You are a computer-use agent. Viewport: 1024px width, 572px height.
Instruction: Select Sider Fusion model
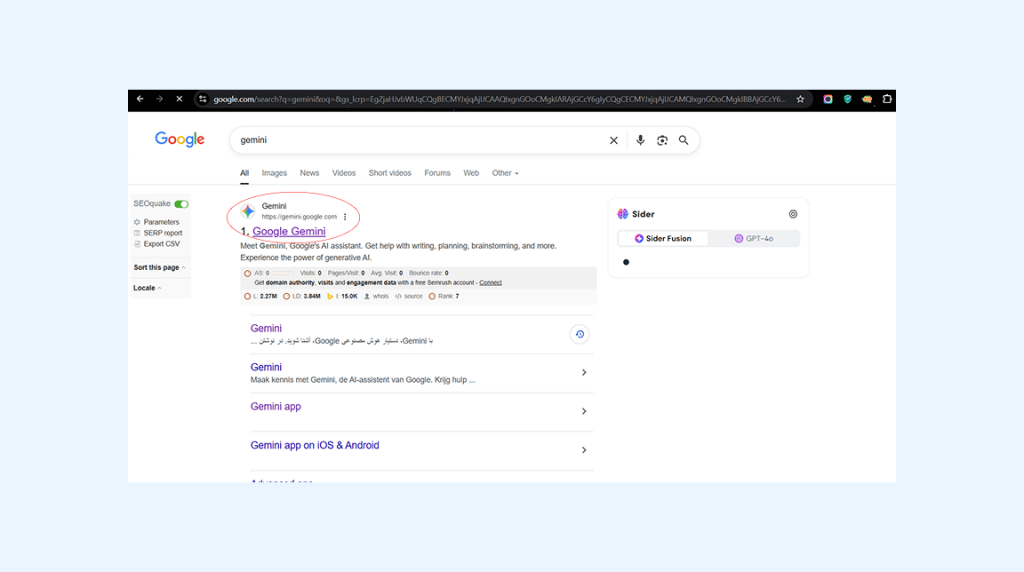(x=663, y=238)
